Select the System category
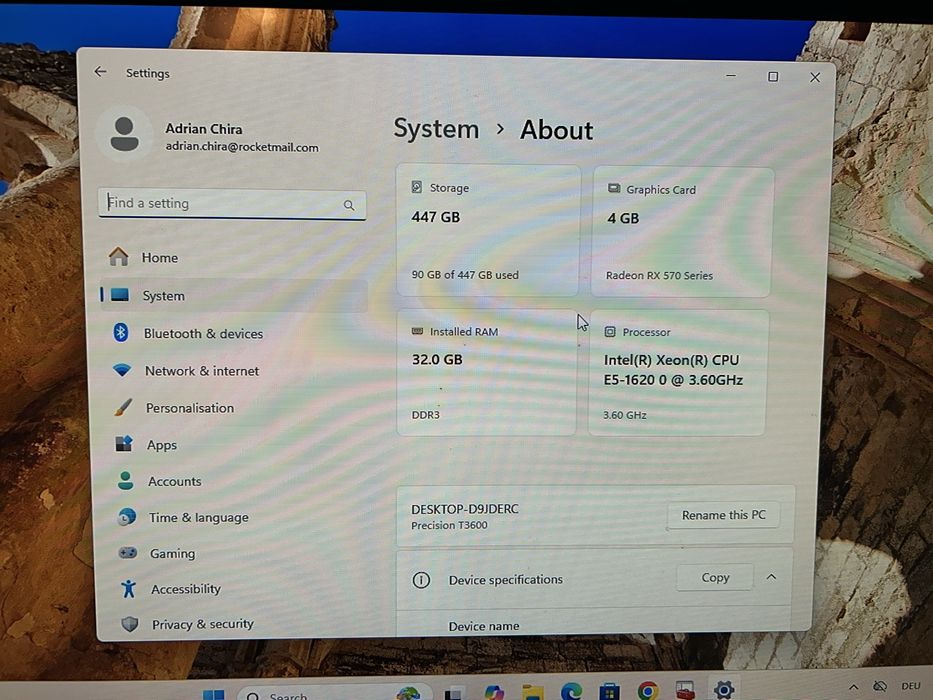 (234, 295)
